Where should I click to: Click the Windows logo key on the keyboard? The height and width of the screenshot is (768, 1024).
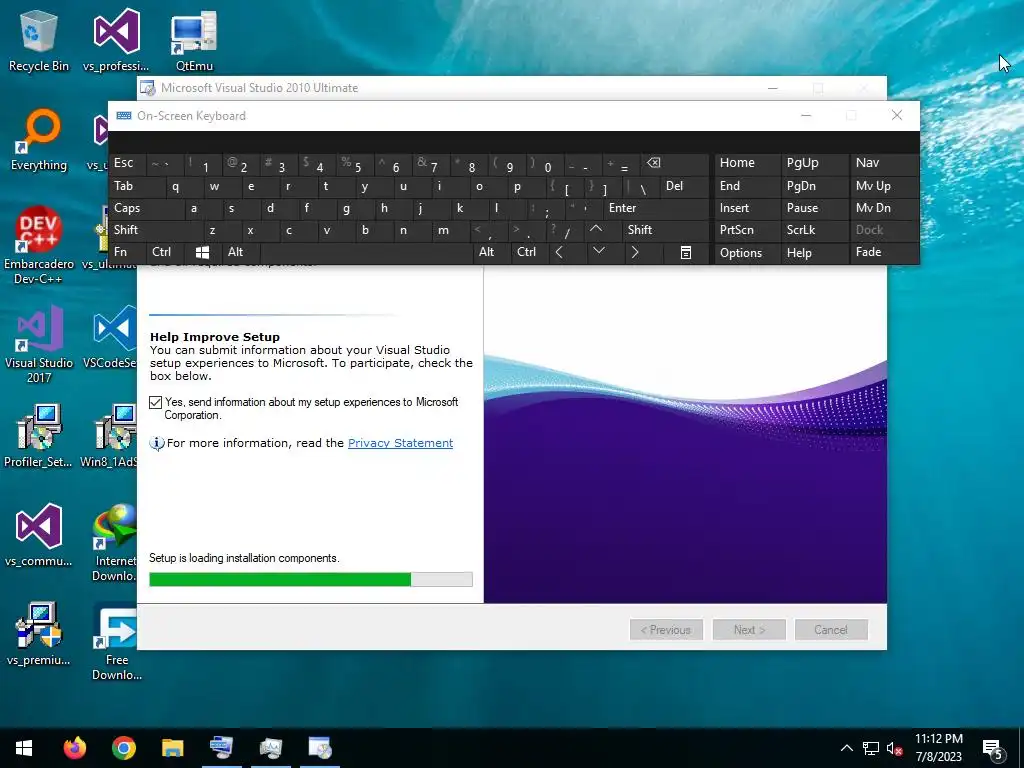[x=202, y=252]
